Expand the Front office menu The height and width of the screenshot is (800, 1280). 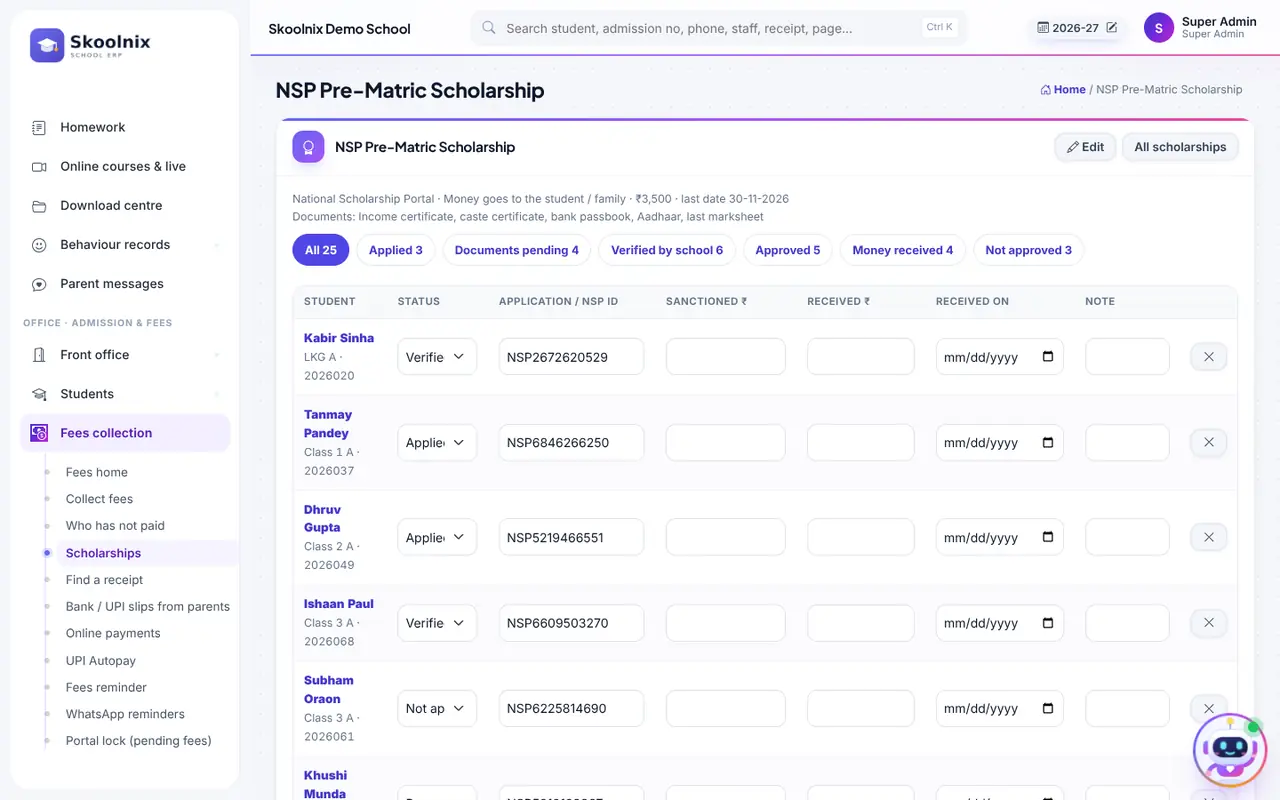(125, 355)
